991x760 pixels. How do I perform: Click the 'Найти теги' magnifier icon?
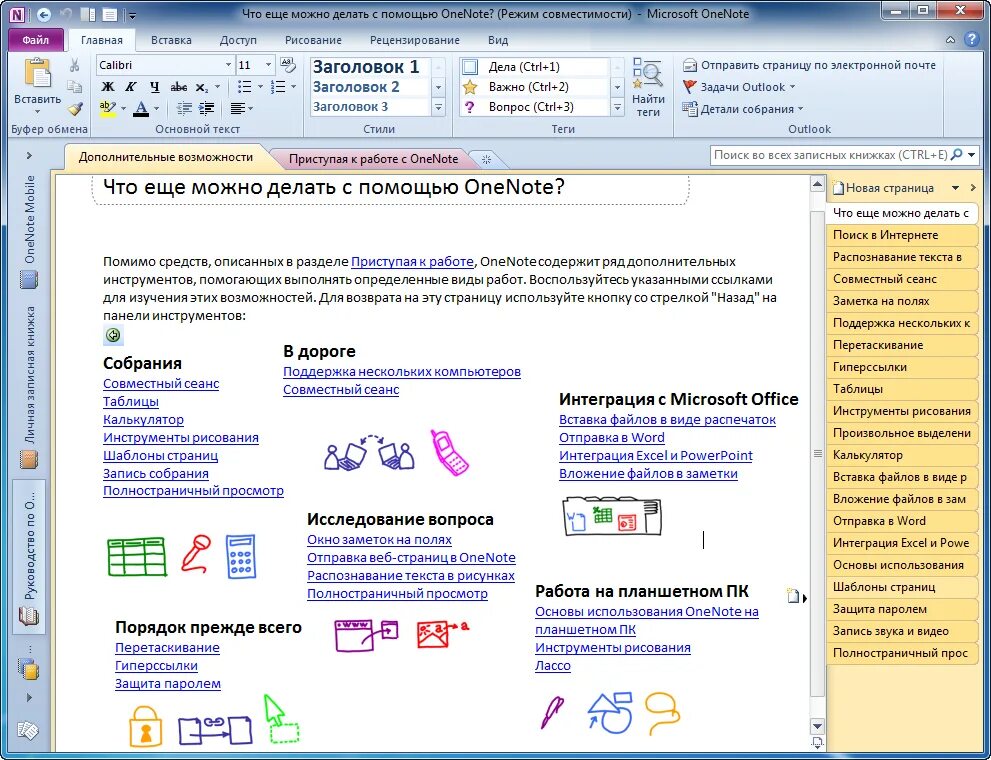(649, 75)
